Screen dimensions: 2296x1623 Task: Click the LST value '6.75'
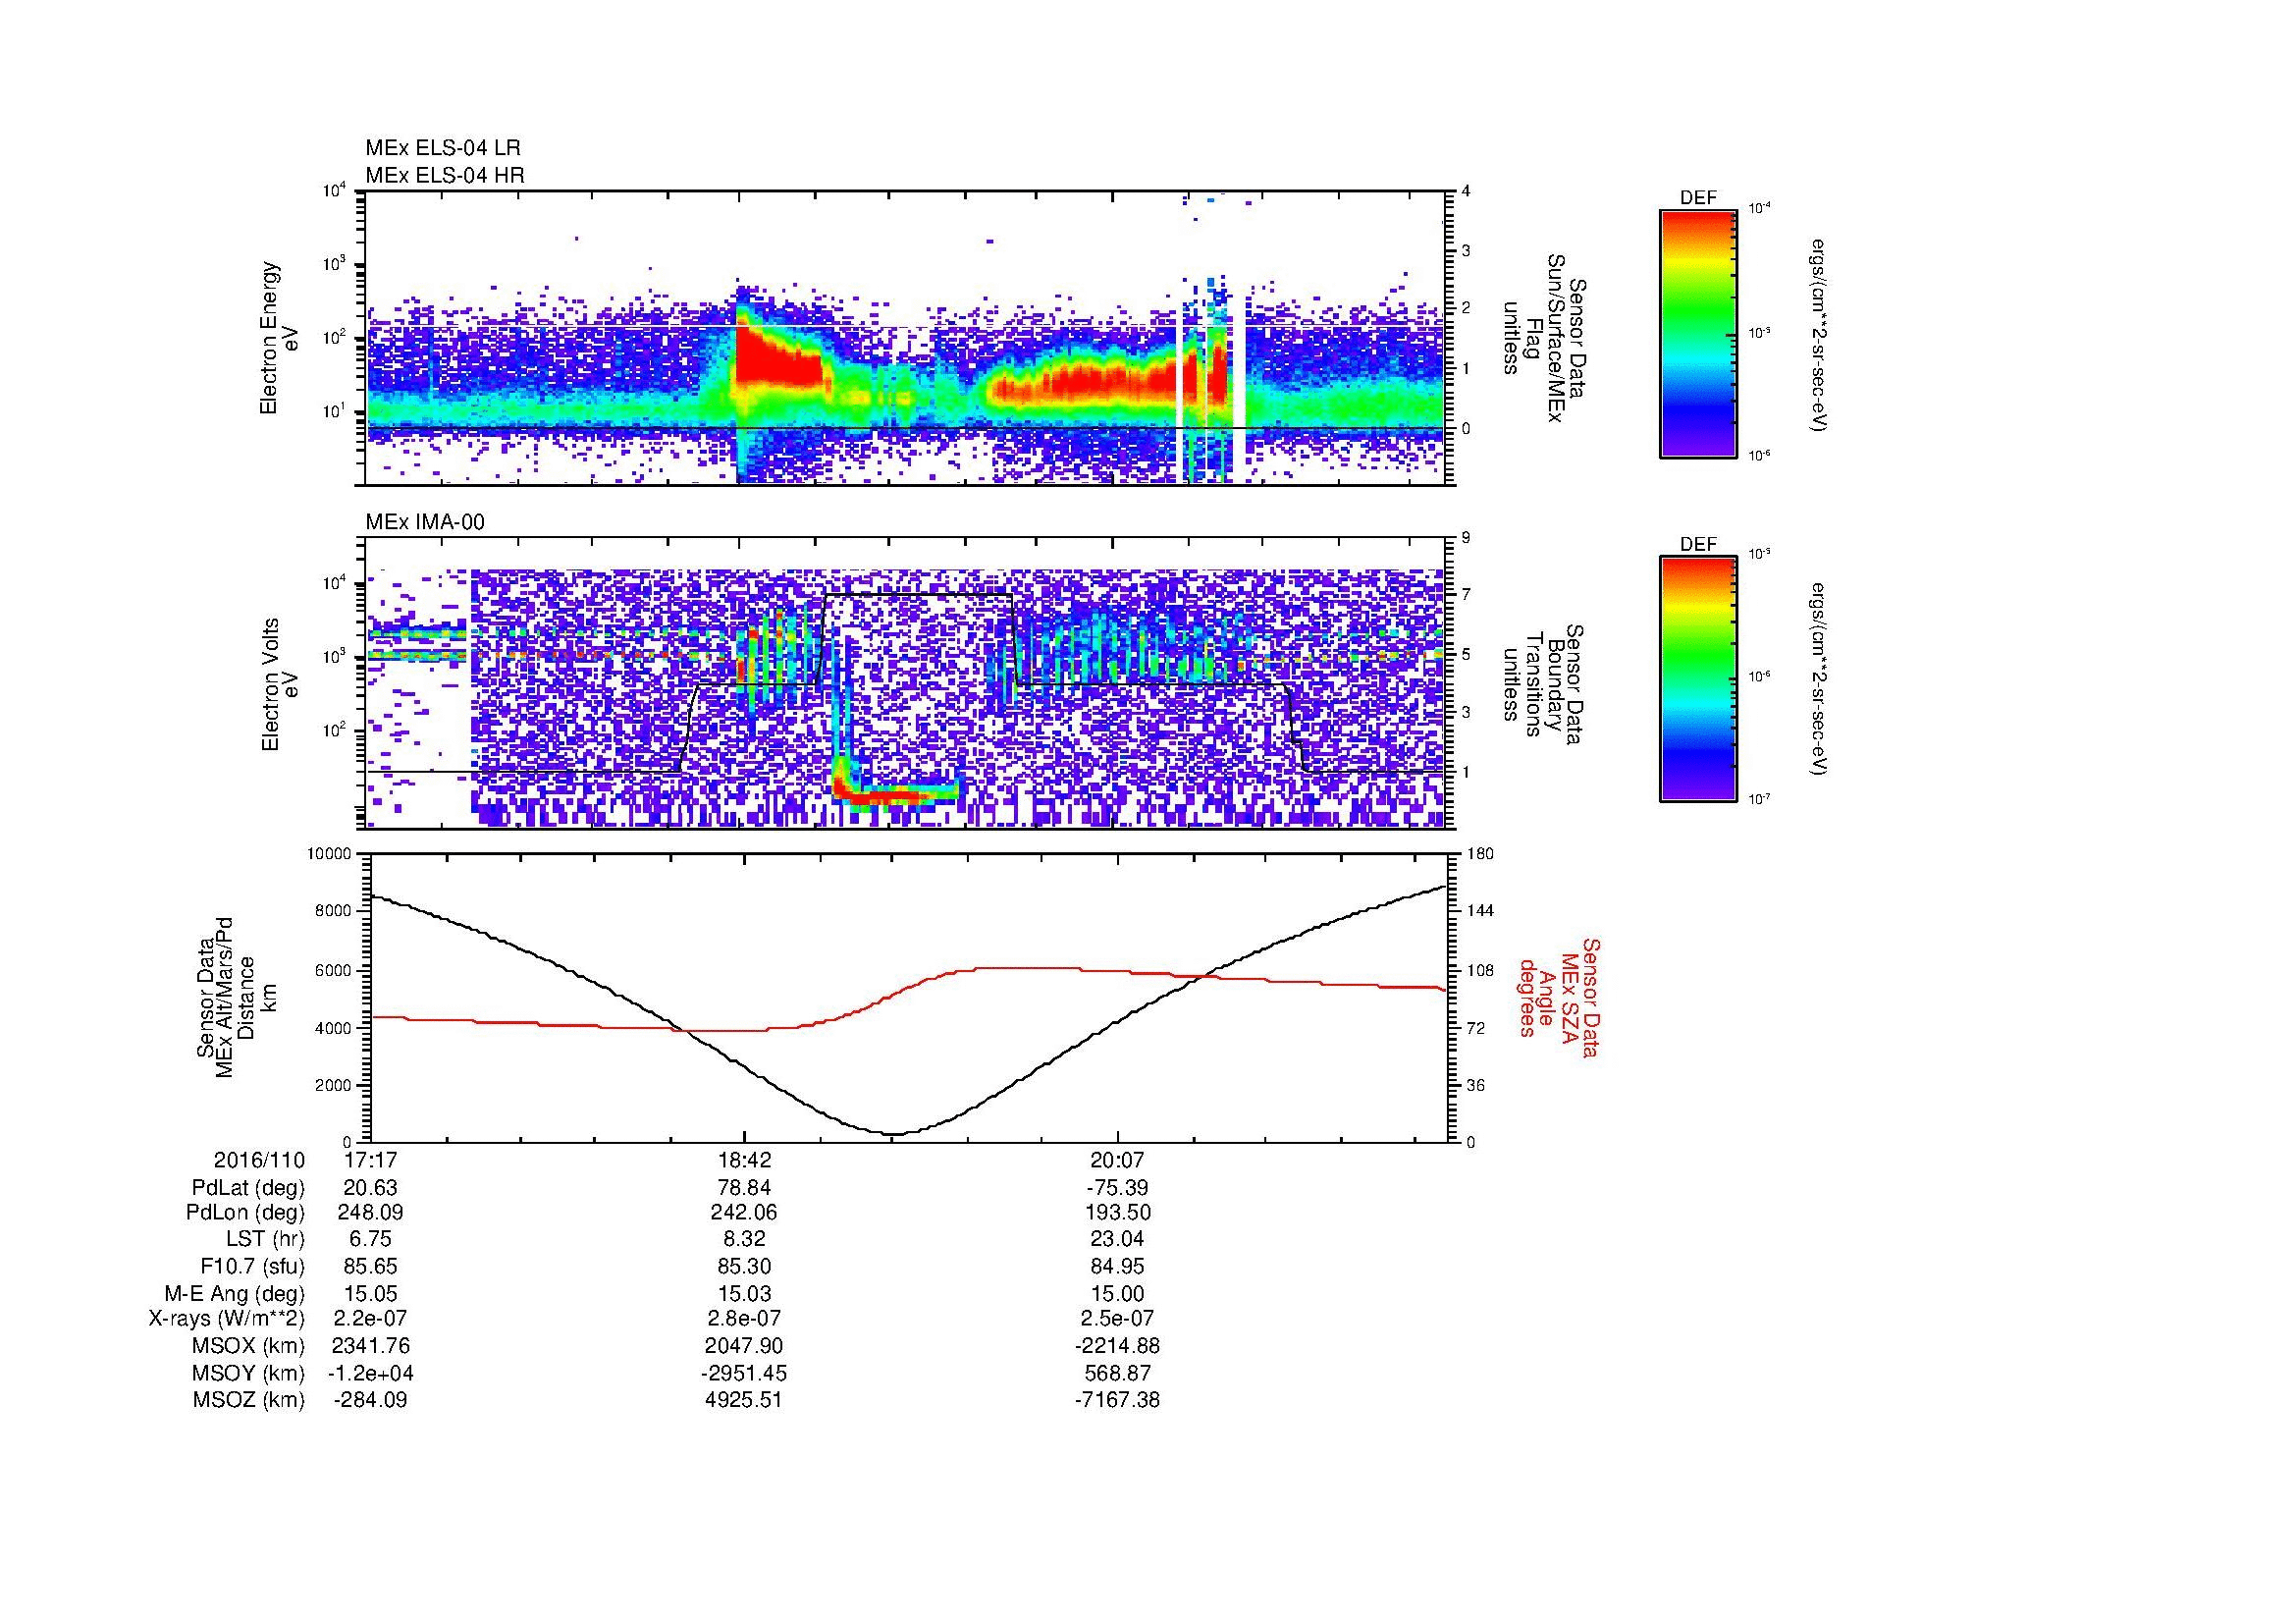tap(370, 1239)
